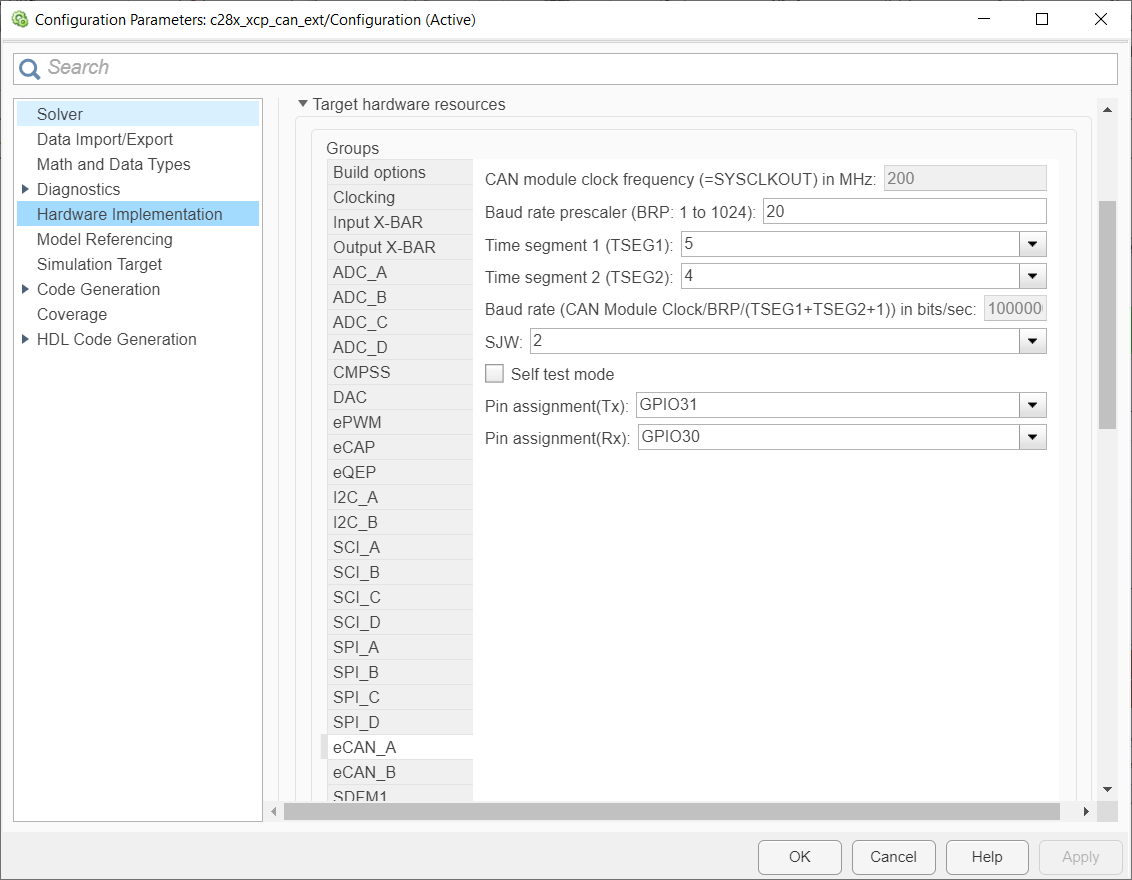Viewport: 1132px width, 880px height.
Task: Click the Simulink logo in the title bar
Action: click(x=18, y=18)
